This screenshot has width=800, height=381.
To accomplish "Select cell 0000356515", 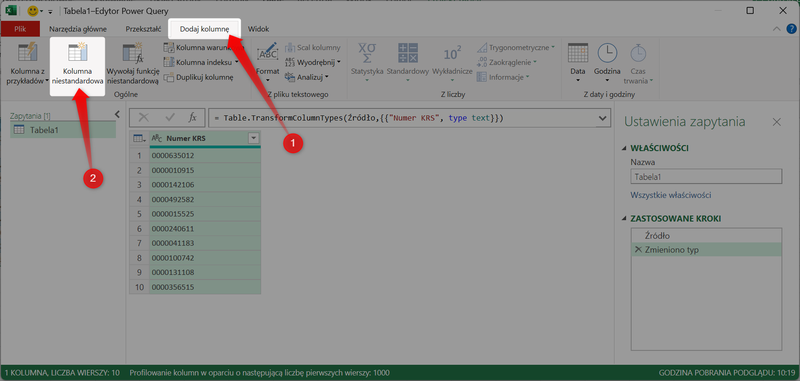I will [x=205, y=287].
